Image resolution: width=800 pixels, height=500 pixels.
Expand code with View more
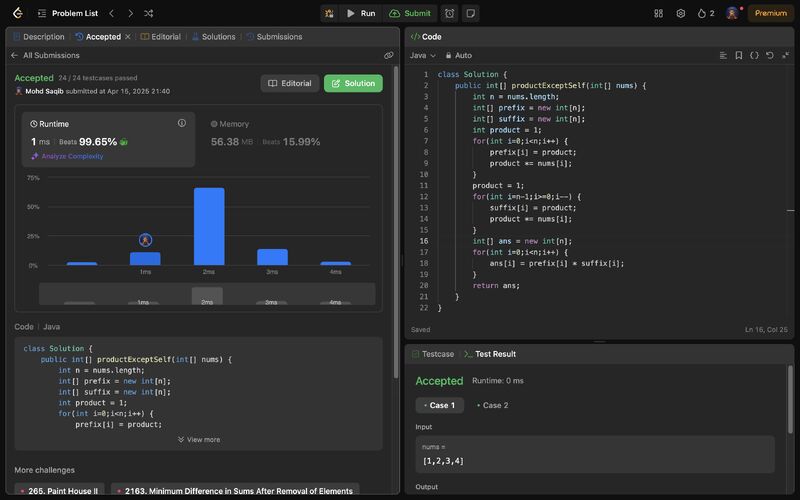pos(198,439)
